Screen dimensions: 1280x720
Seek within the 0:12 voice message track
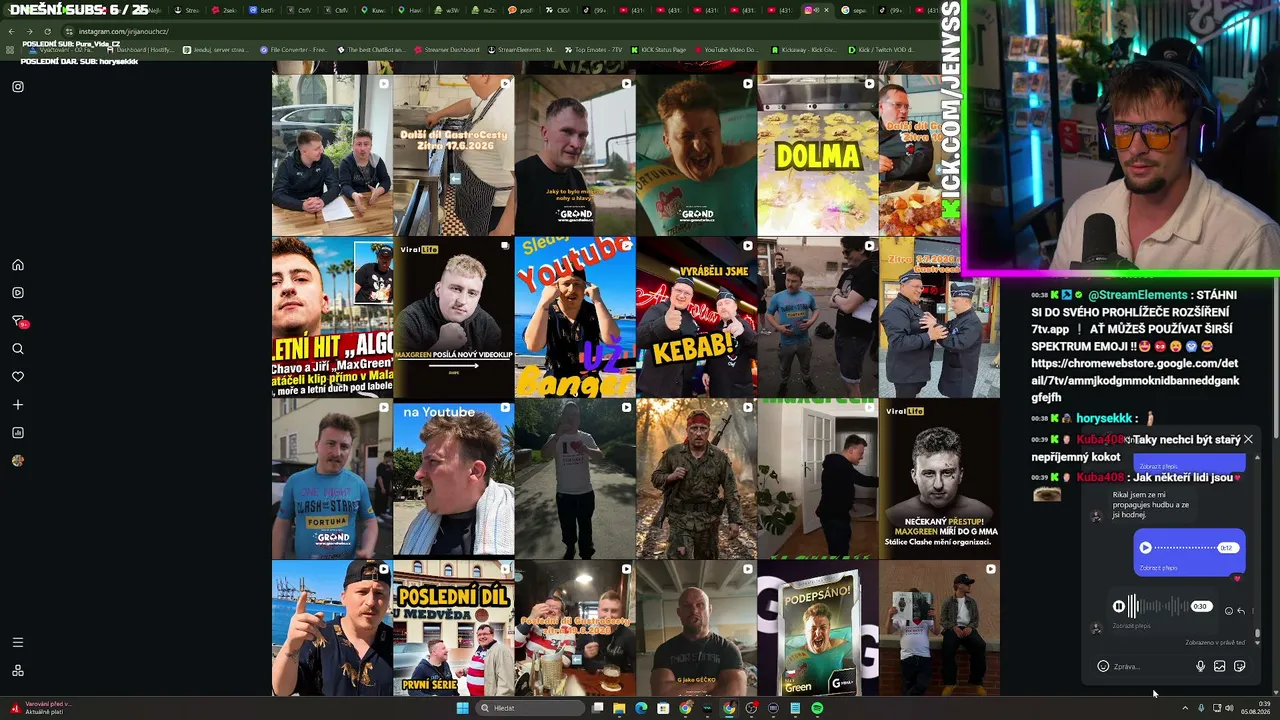pyautogui.click(x=1186, y=548)
